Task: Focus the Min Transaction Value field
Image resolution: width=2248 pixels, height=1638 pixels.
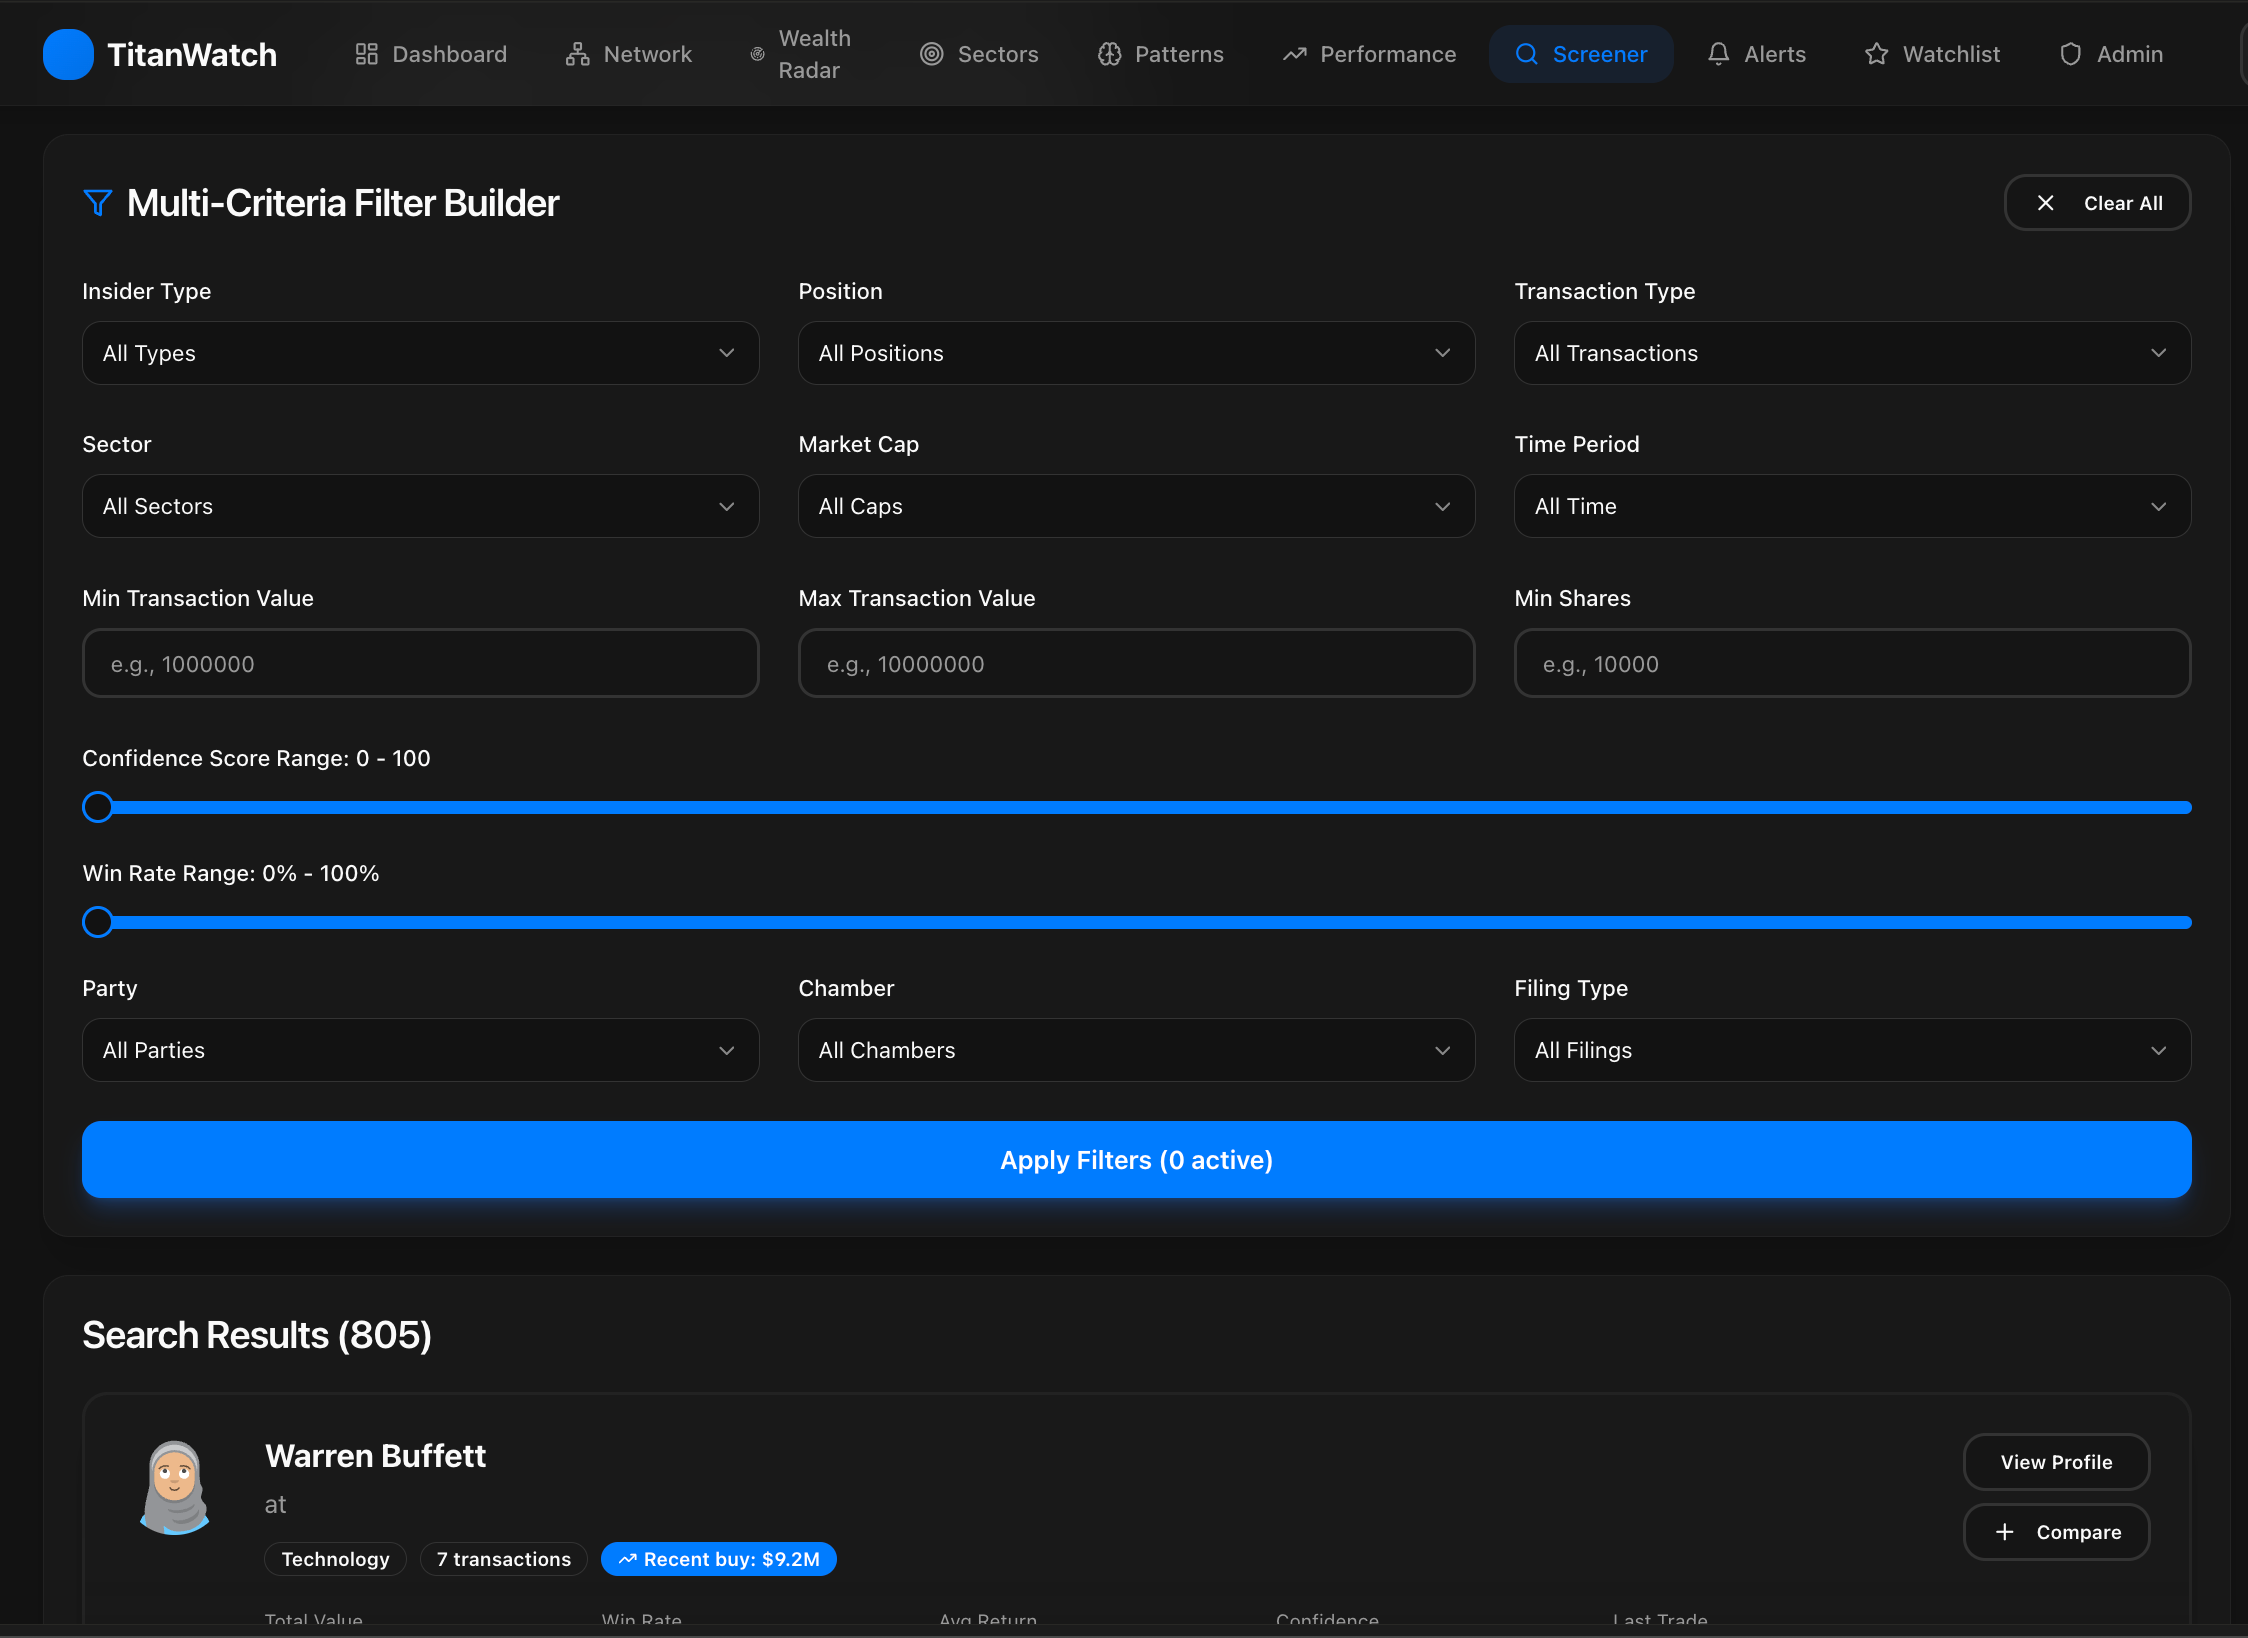Action: click(420, 664)
